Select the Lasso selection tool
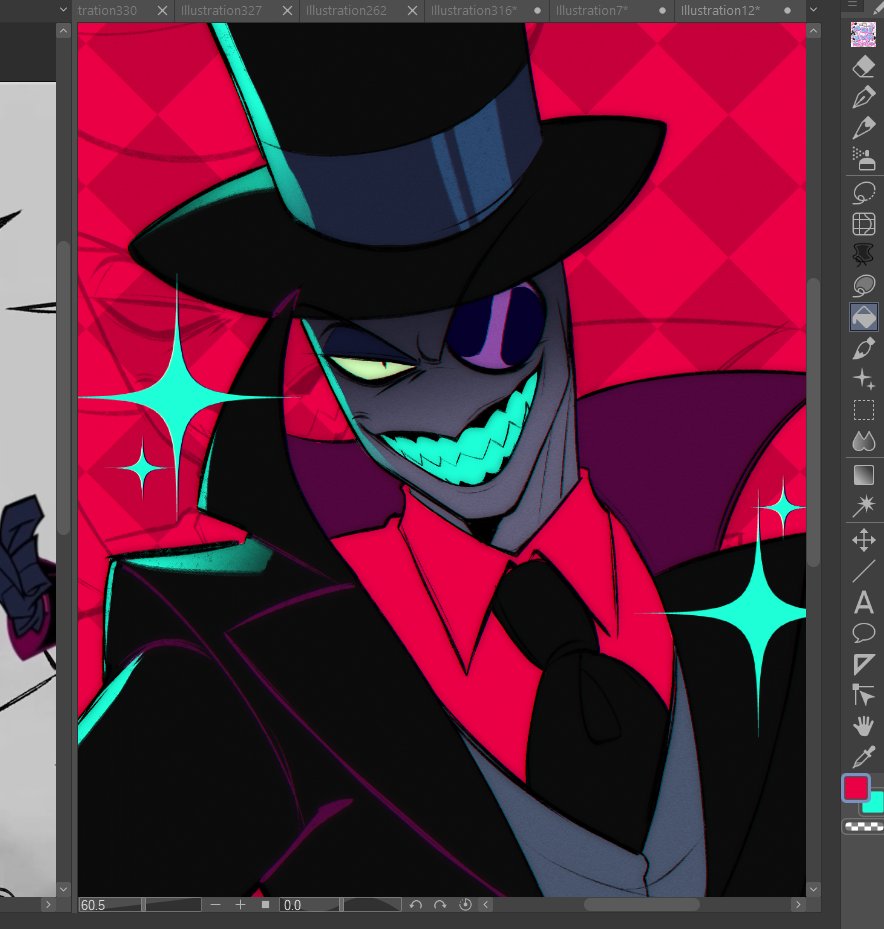Viewport: 884px width, 929px height. 863,193
